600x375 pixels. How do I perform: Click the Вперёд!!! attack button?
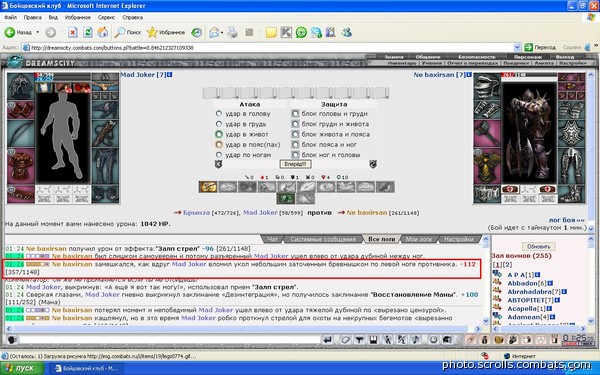coord(295,164)
